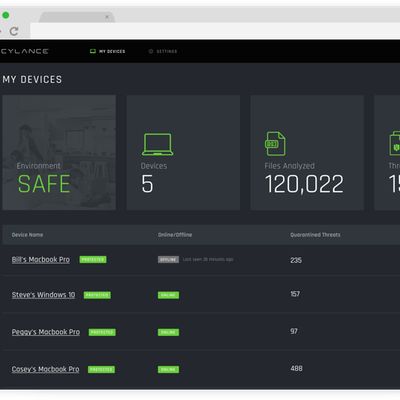Click the browser address bar
The height and width of the screenshot is (400, 400).
click(215, 31)
